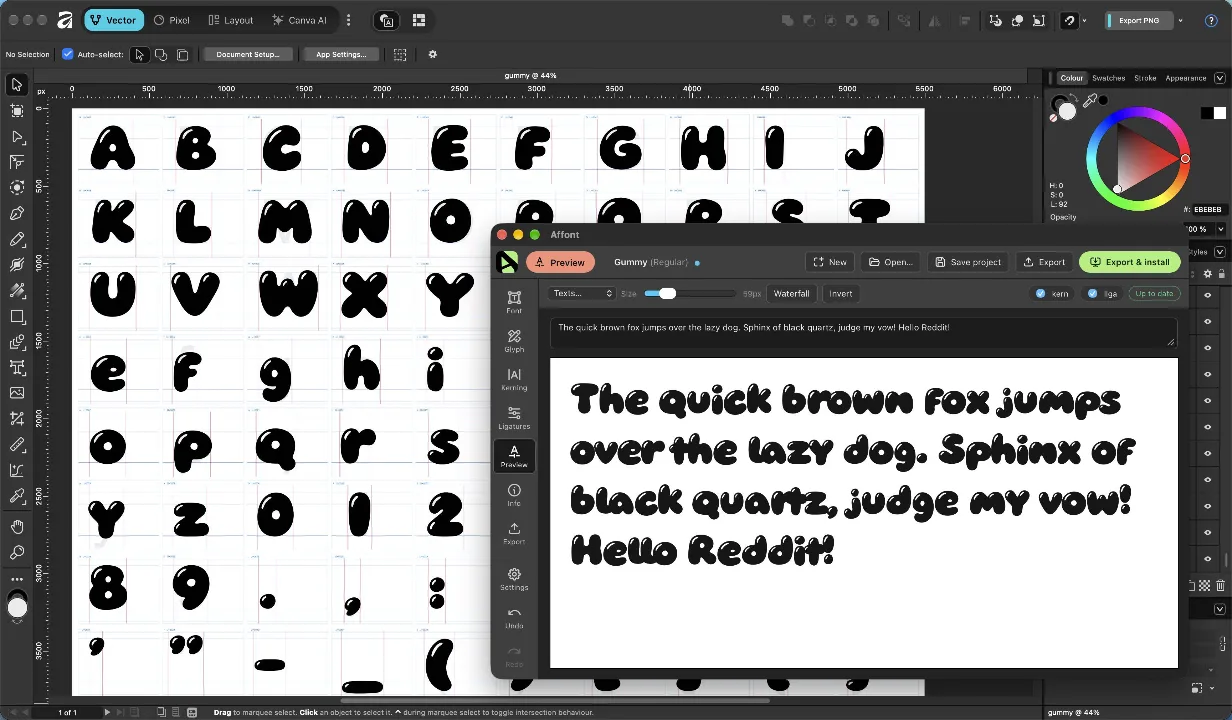Open the Kerning section in Affont sidebar

coord(514,379)
